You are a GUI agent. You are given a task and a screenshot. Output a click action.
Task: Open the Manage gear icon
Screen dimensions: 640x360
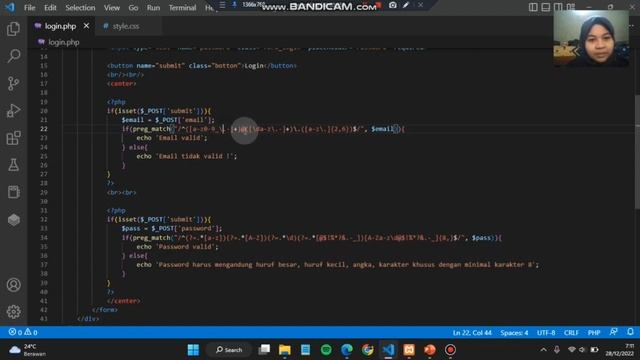(x=13, y=311)
